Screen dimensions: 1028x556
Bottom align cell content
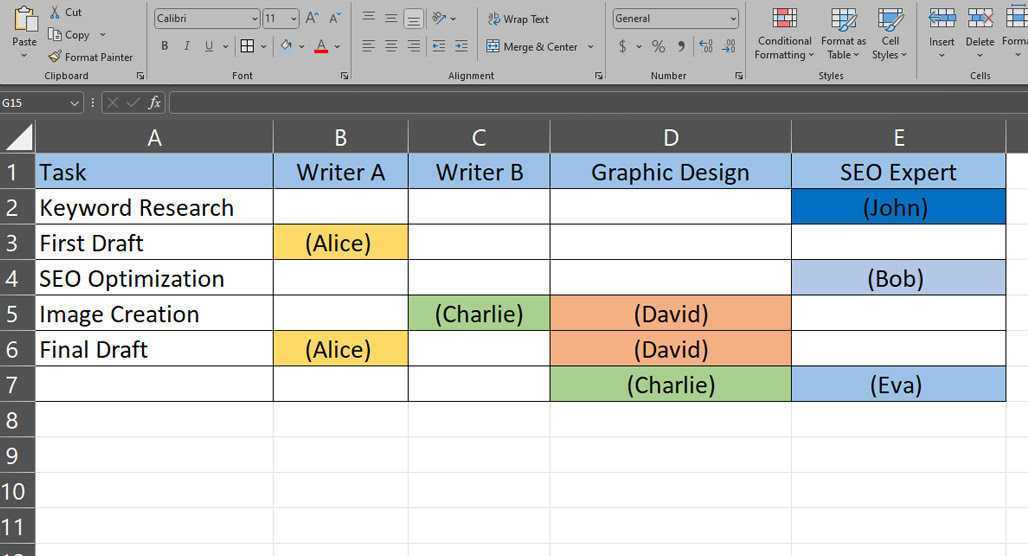(413, 18)
